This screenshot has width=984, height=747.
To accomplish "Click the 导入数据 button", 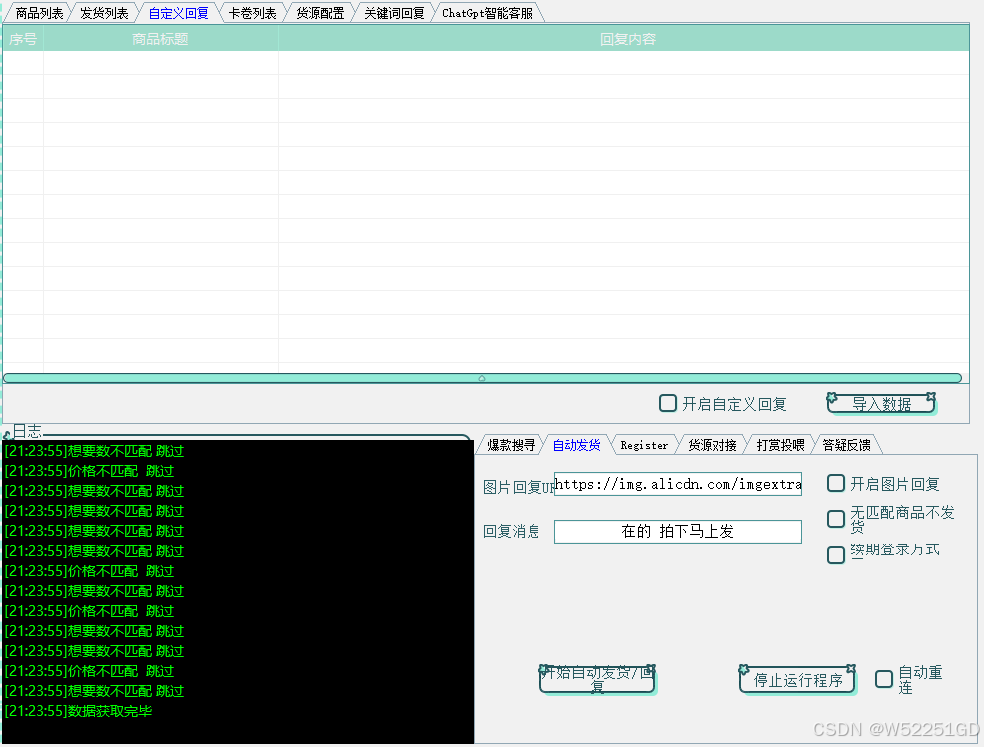I will 881,404.
